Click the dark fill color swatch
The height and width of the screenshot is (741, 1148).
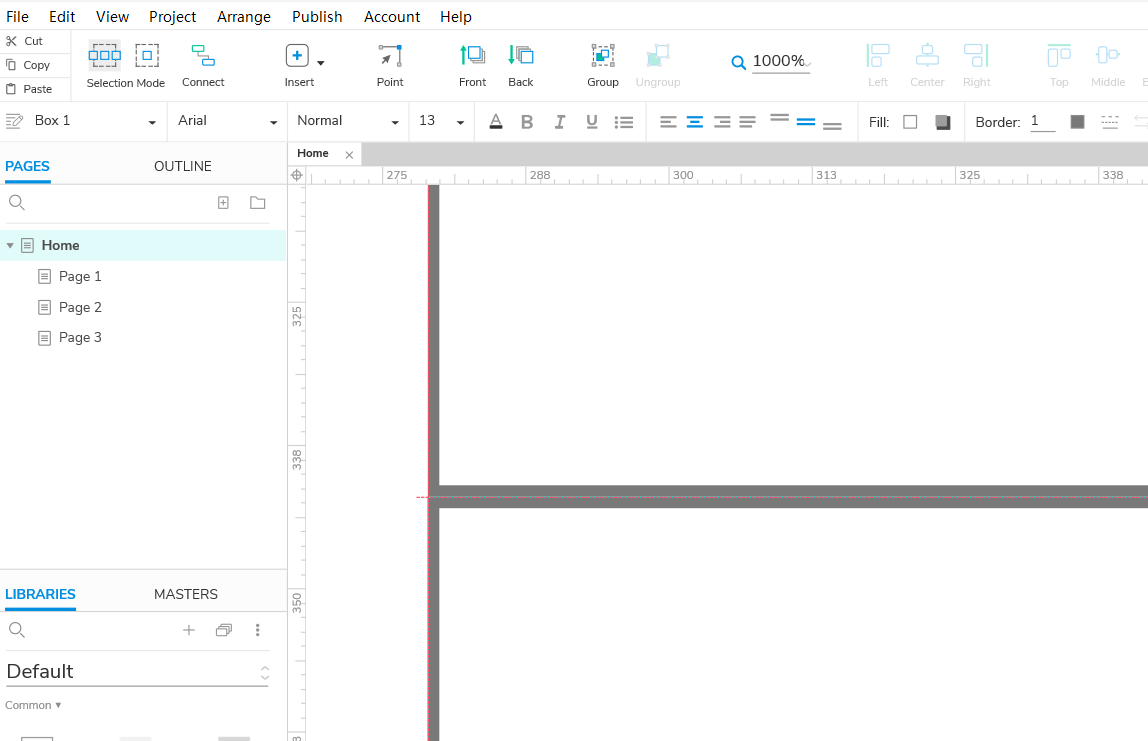point(942,122)
